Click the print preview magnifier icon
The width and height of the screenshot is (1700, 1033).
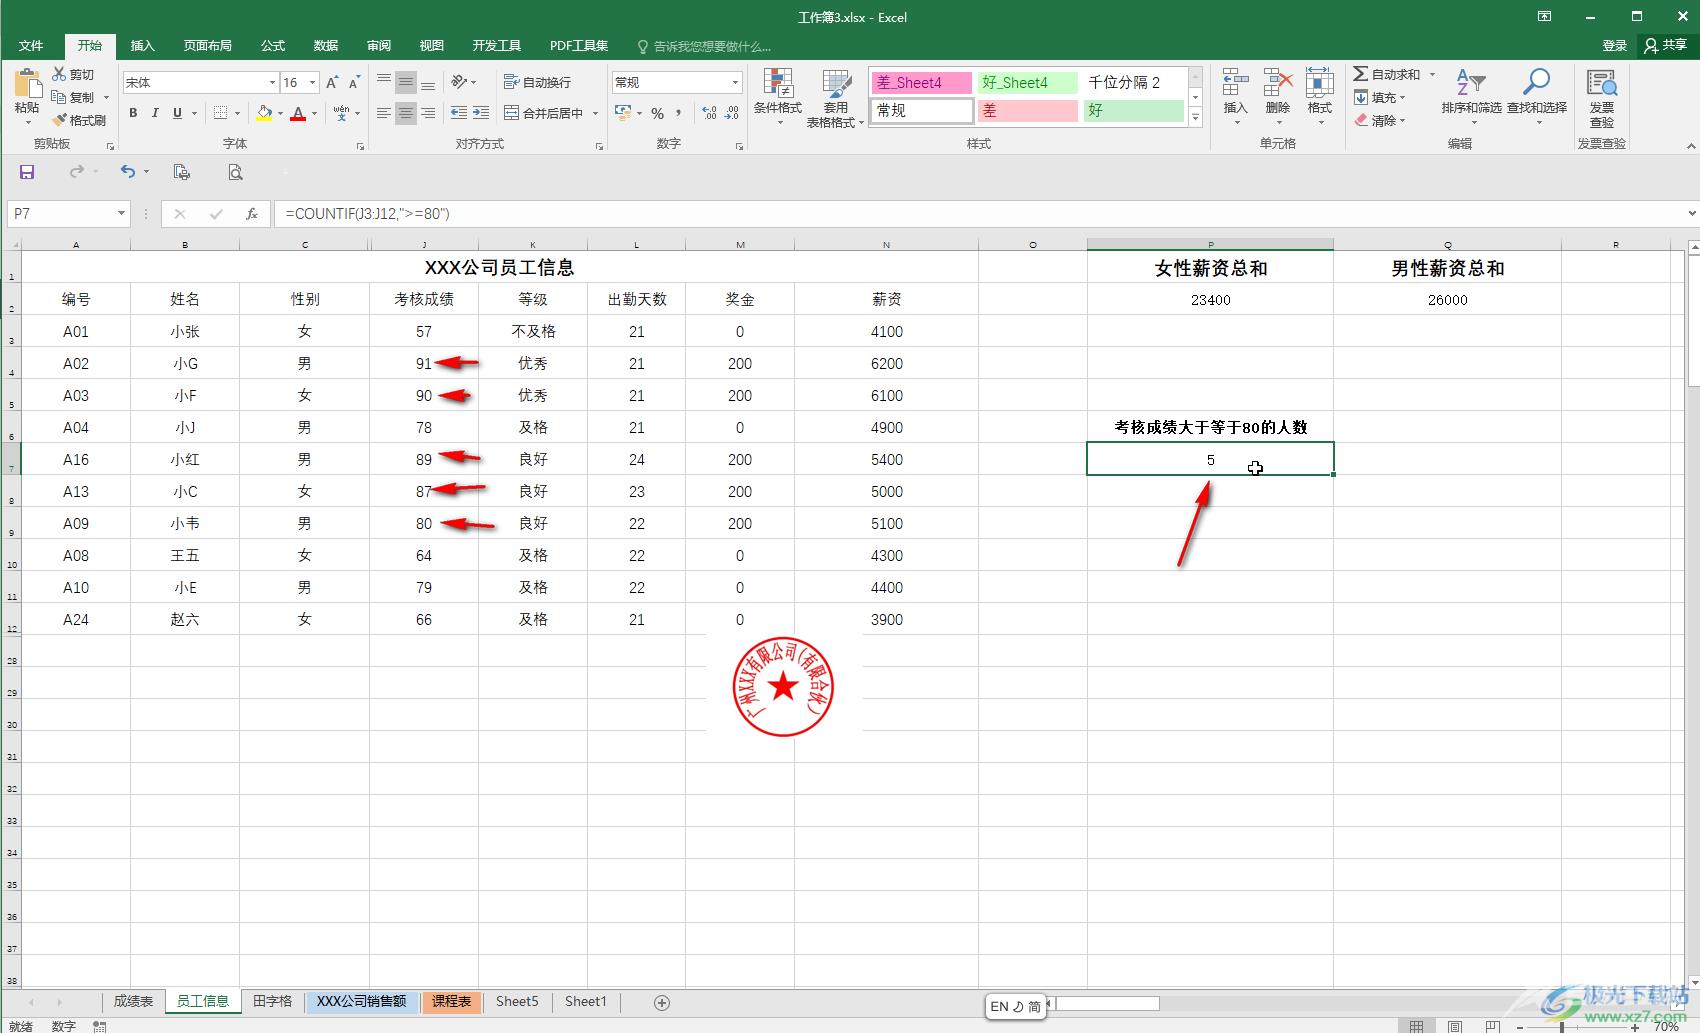coord(235,172)
